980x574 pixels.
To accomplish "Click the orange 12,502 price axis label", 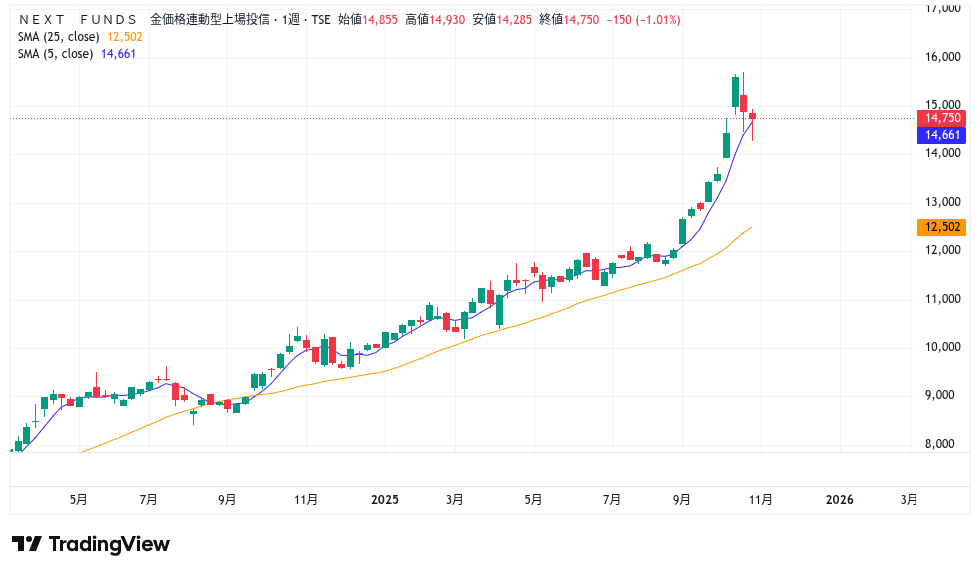I will point(942,227).
